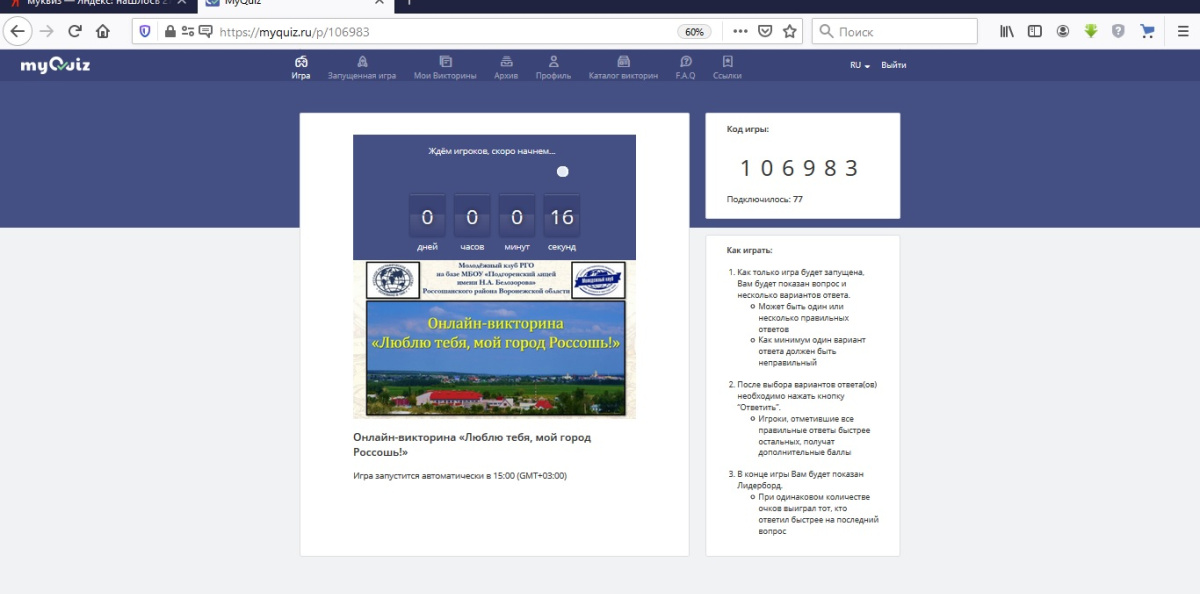This screenshot has height=594, width=1200.
Task: Open the Игра section
Action: click(x=301, y=68)
